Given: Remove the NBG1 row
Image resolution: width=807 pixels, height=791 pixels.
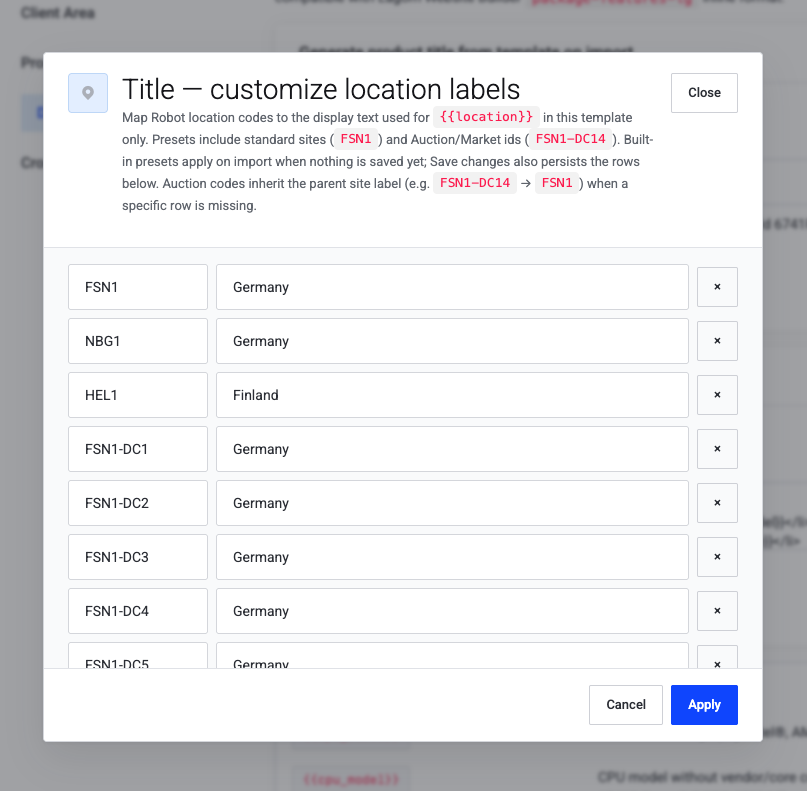Looking at the screenshot, I should [x=717, y=341].
